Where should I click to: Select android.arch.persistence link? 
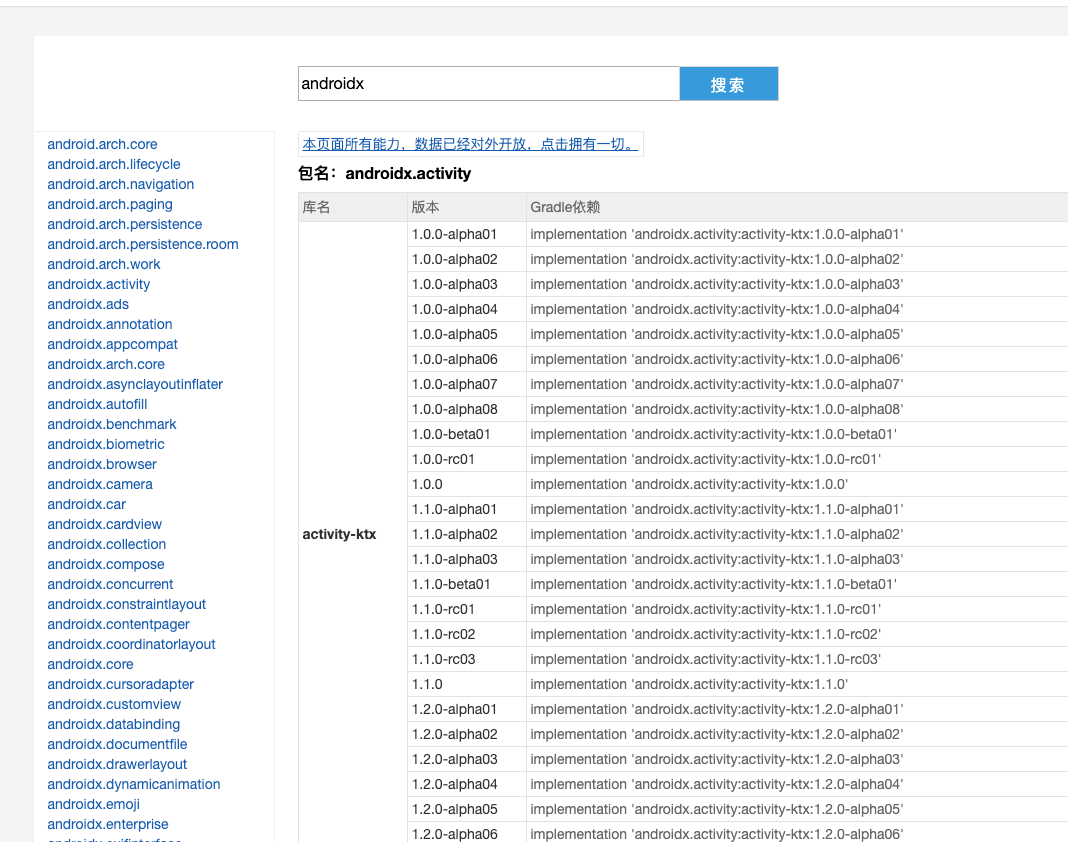[125, 224]
